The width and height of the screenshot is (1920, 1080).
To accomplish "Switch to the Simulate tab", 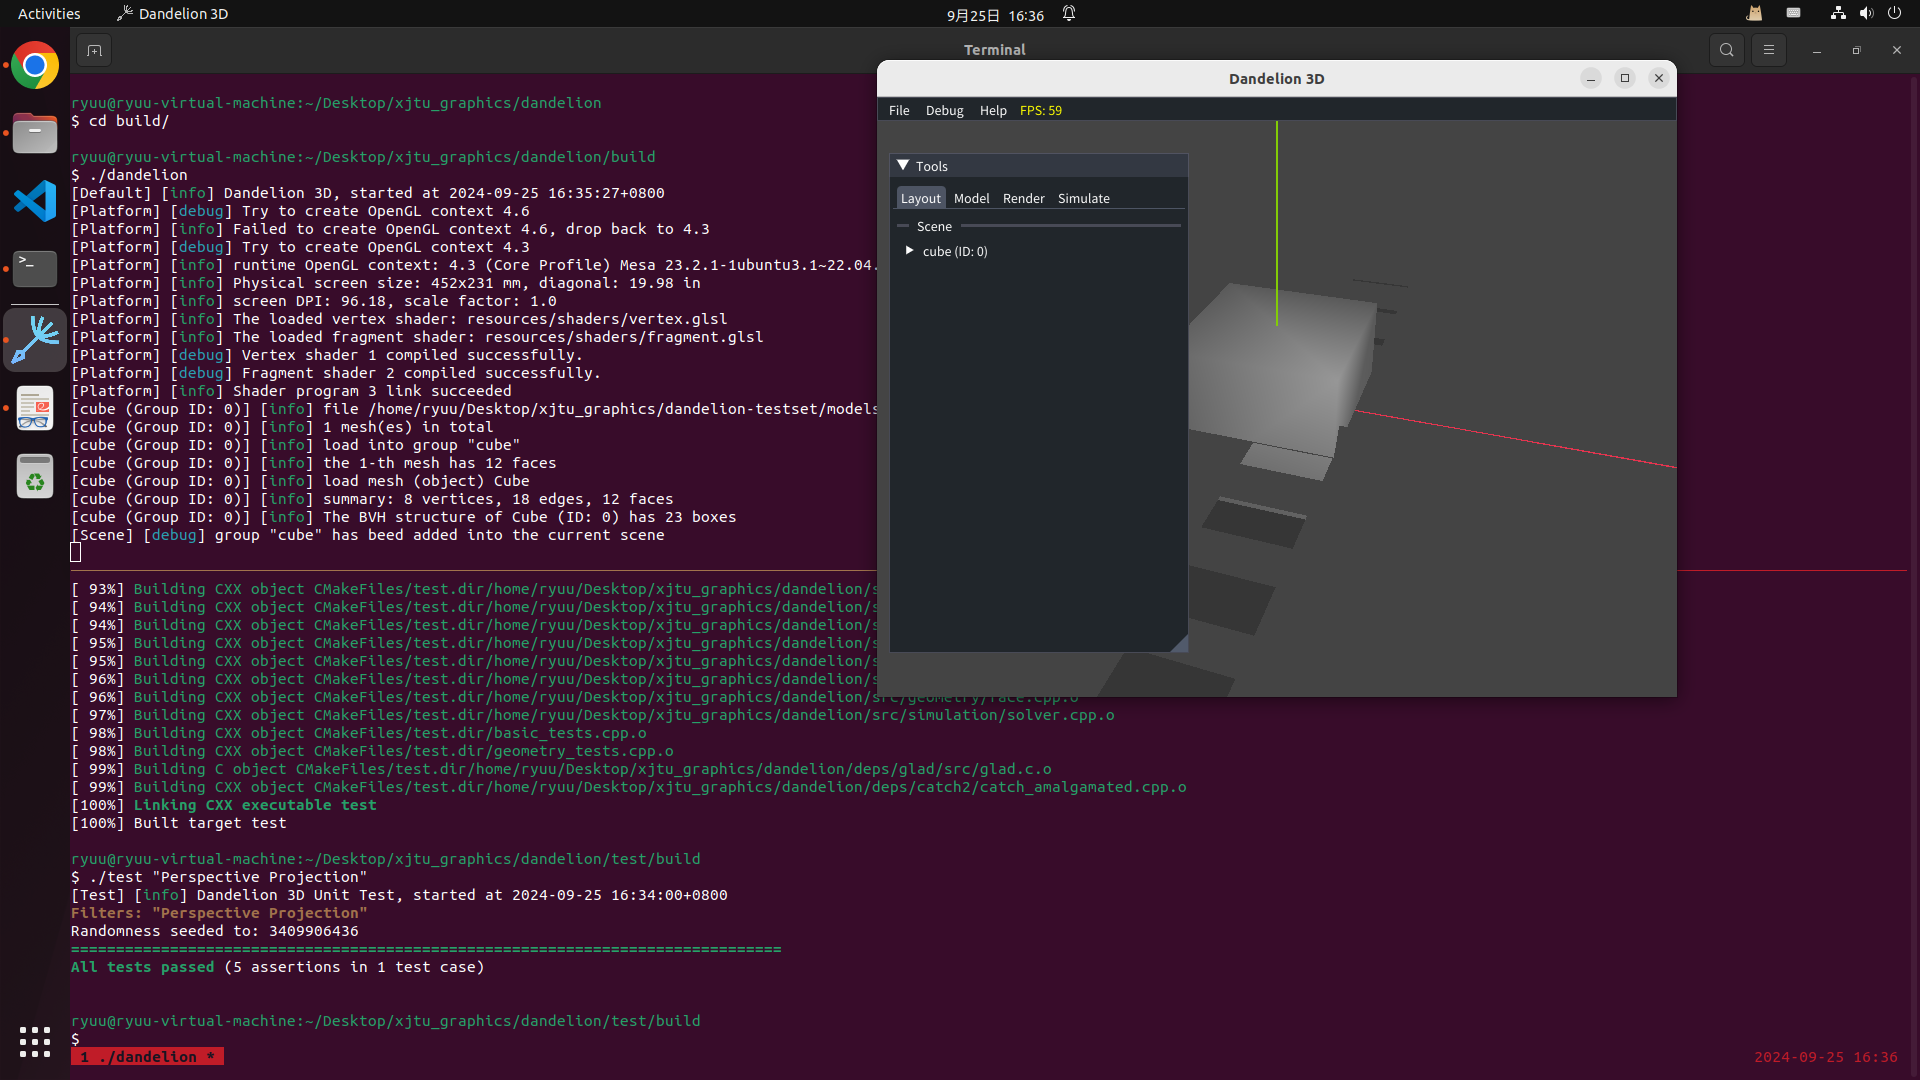I will tap(1084, 198).
